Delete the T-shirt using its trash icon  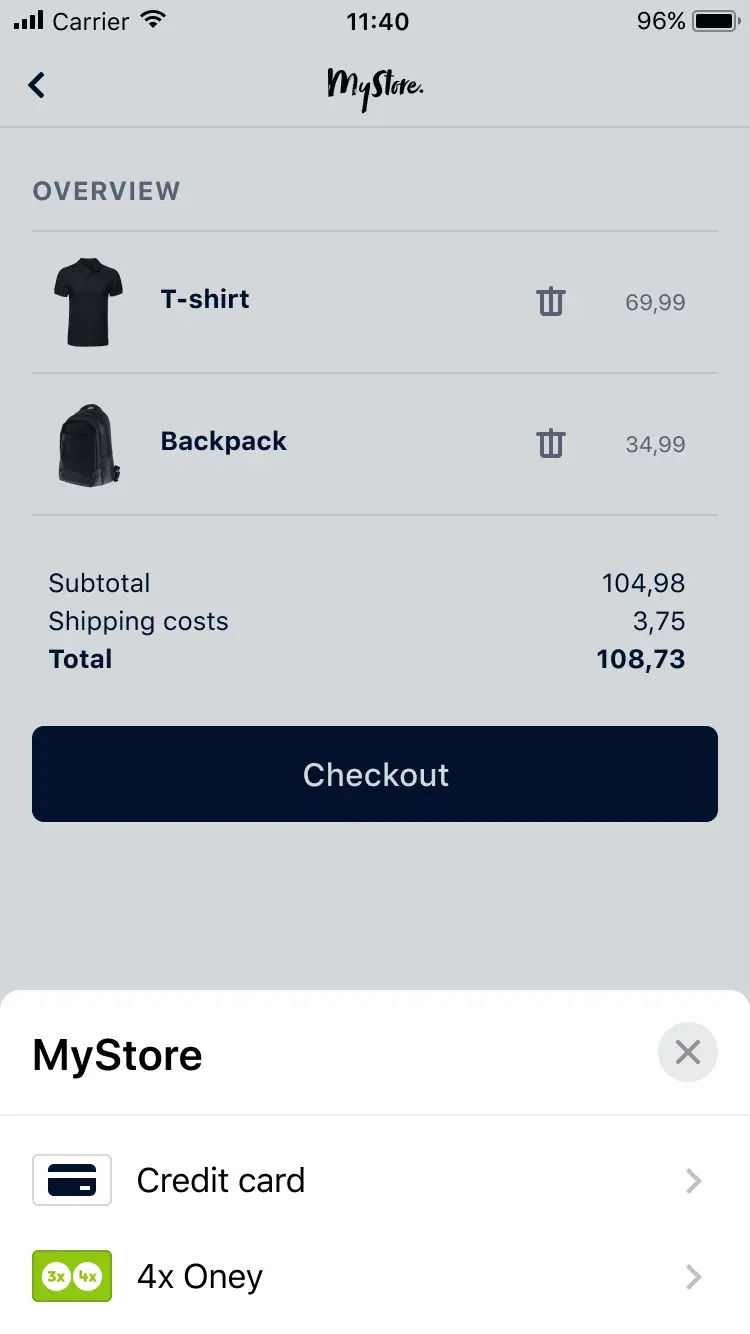550,301
